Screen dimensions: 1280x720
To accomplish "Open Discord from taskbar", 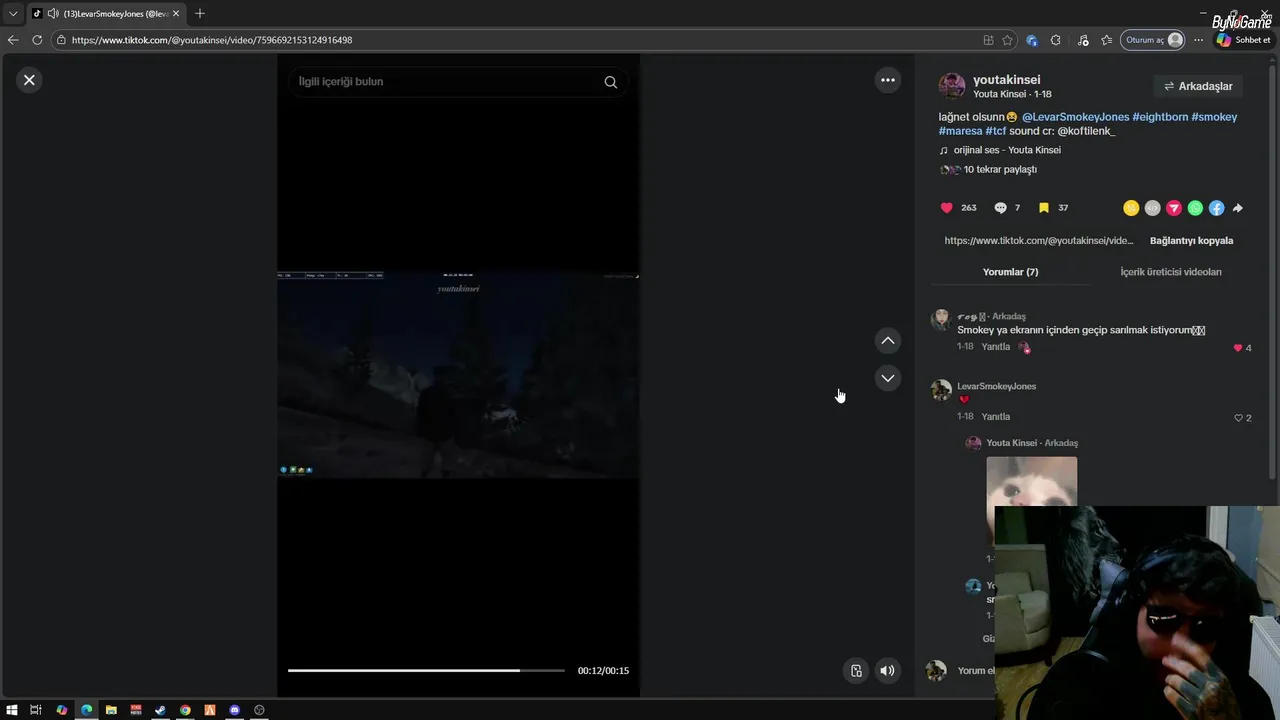I will 235,710.
